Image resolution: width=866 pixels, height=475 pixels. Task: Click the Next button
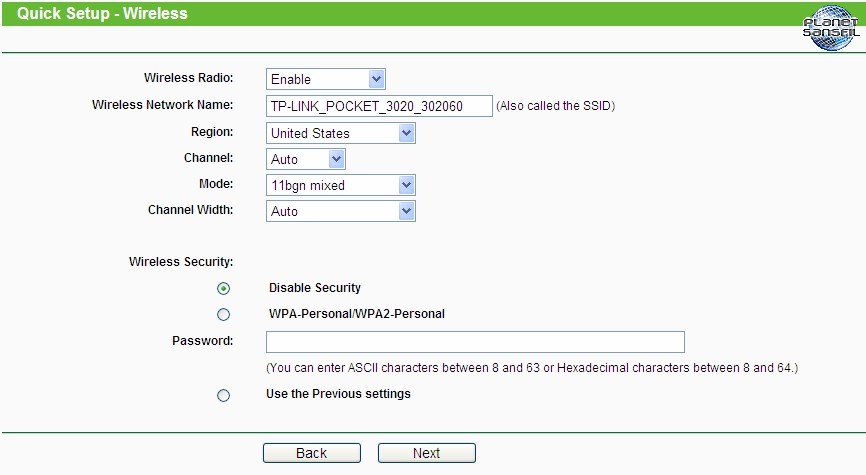426,453
